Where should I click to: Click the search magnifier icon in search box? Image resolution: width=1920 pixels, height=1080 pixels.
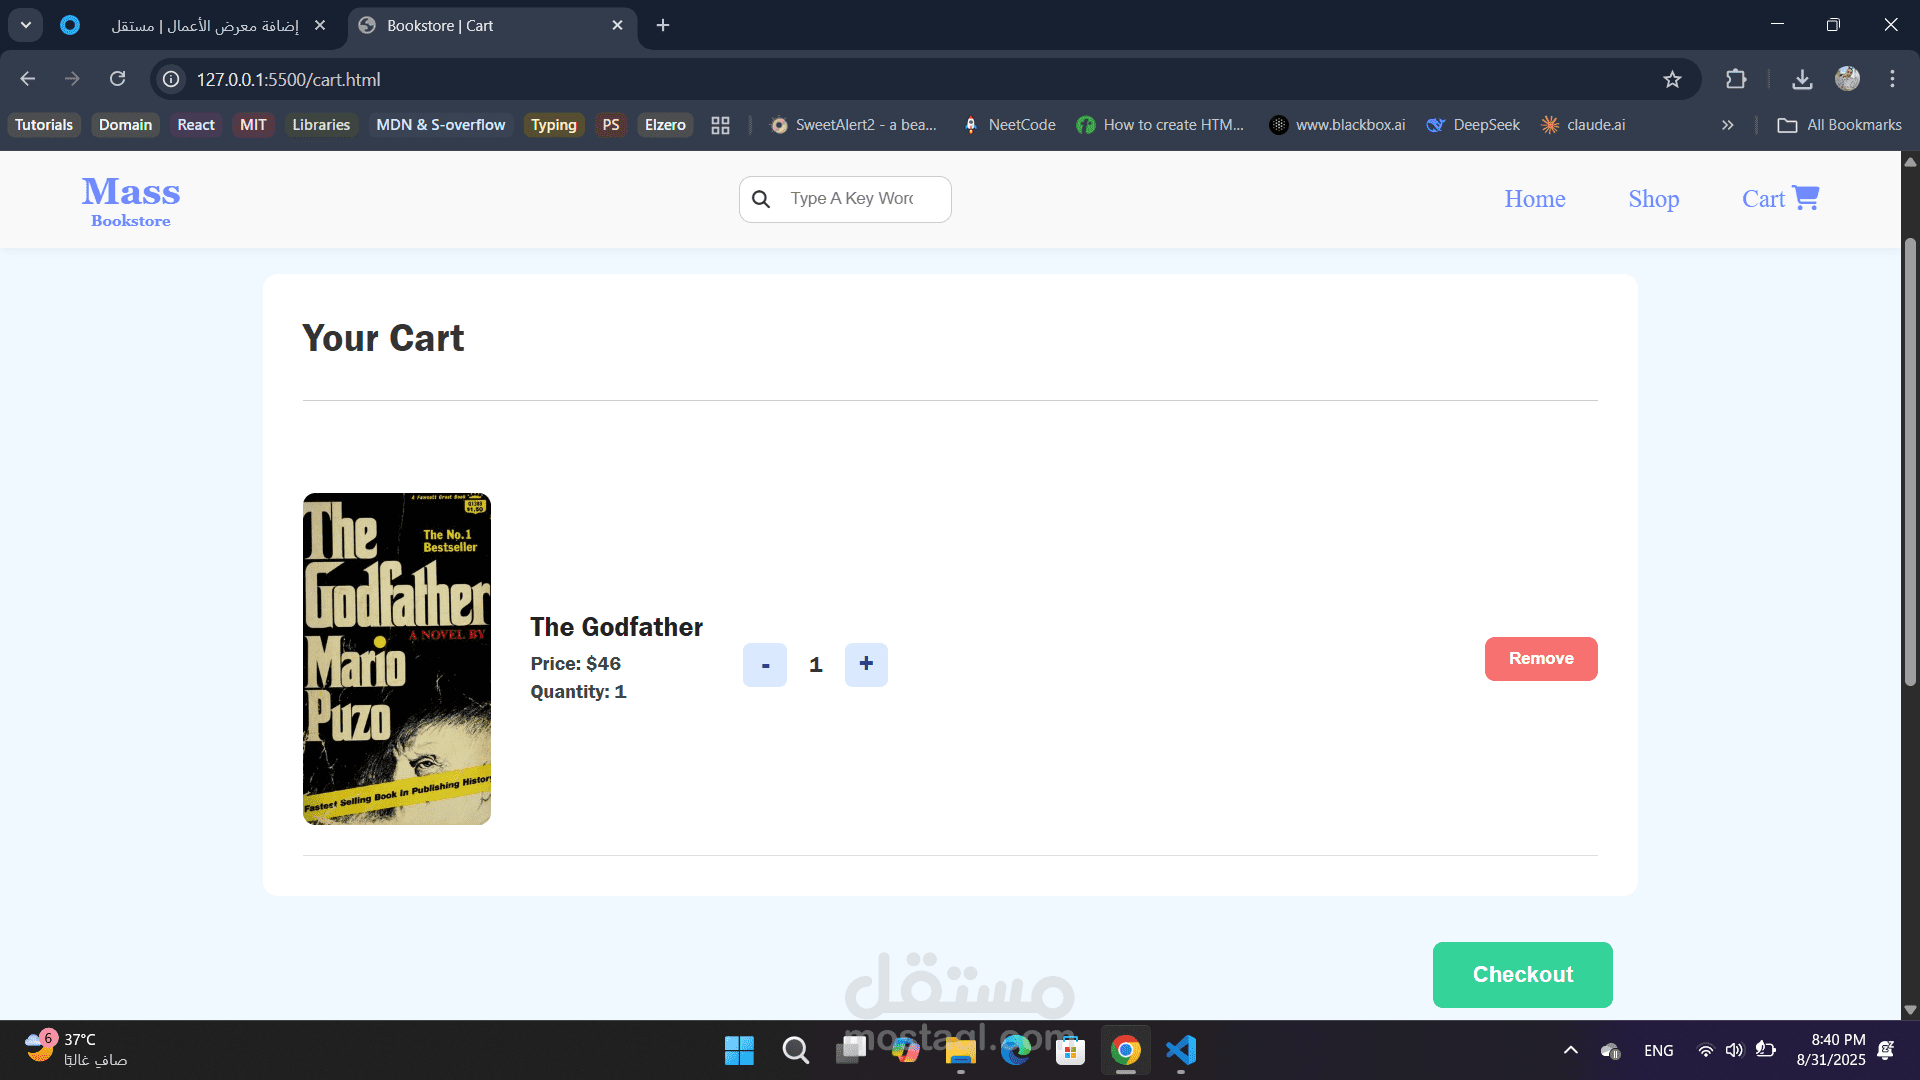click(761, 199)
